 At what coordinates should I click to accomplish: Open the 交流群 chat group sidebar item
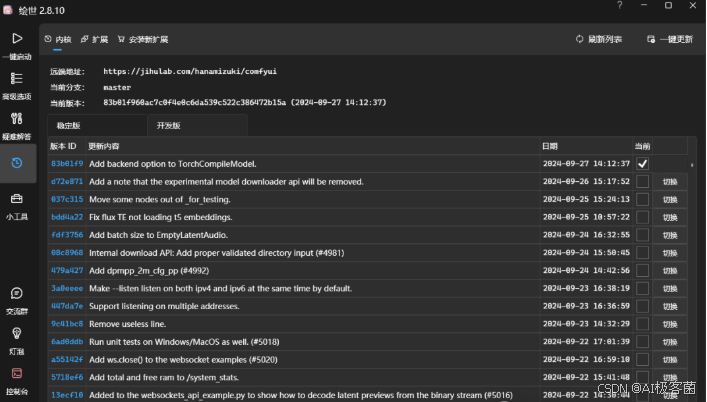click(17, 301)
